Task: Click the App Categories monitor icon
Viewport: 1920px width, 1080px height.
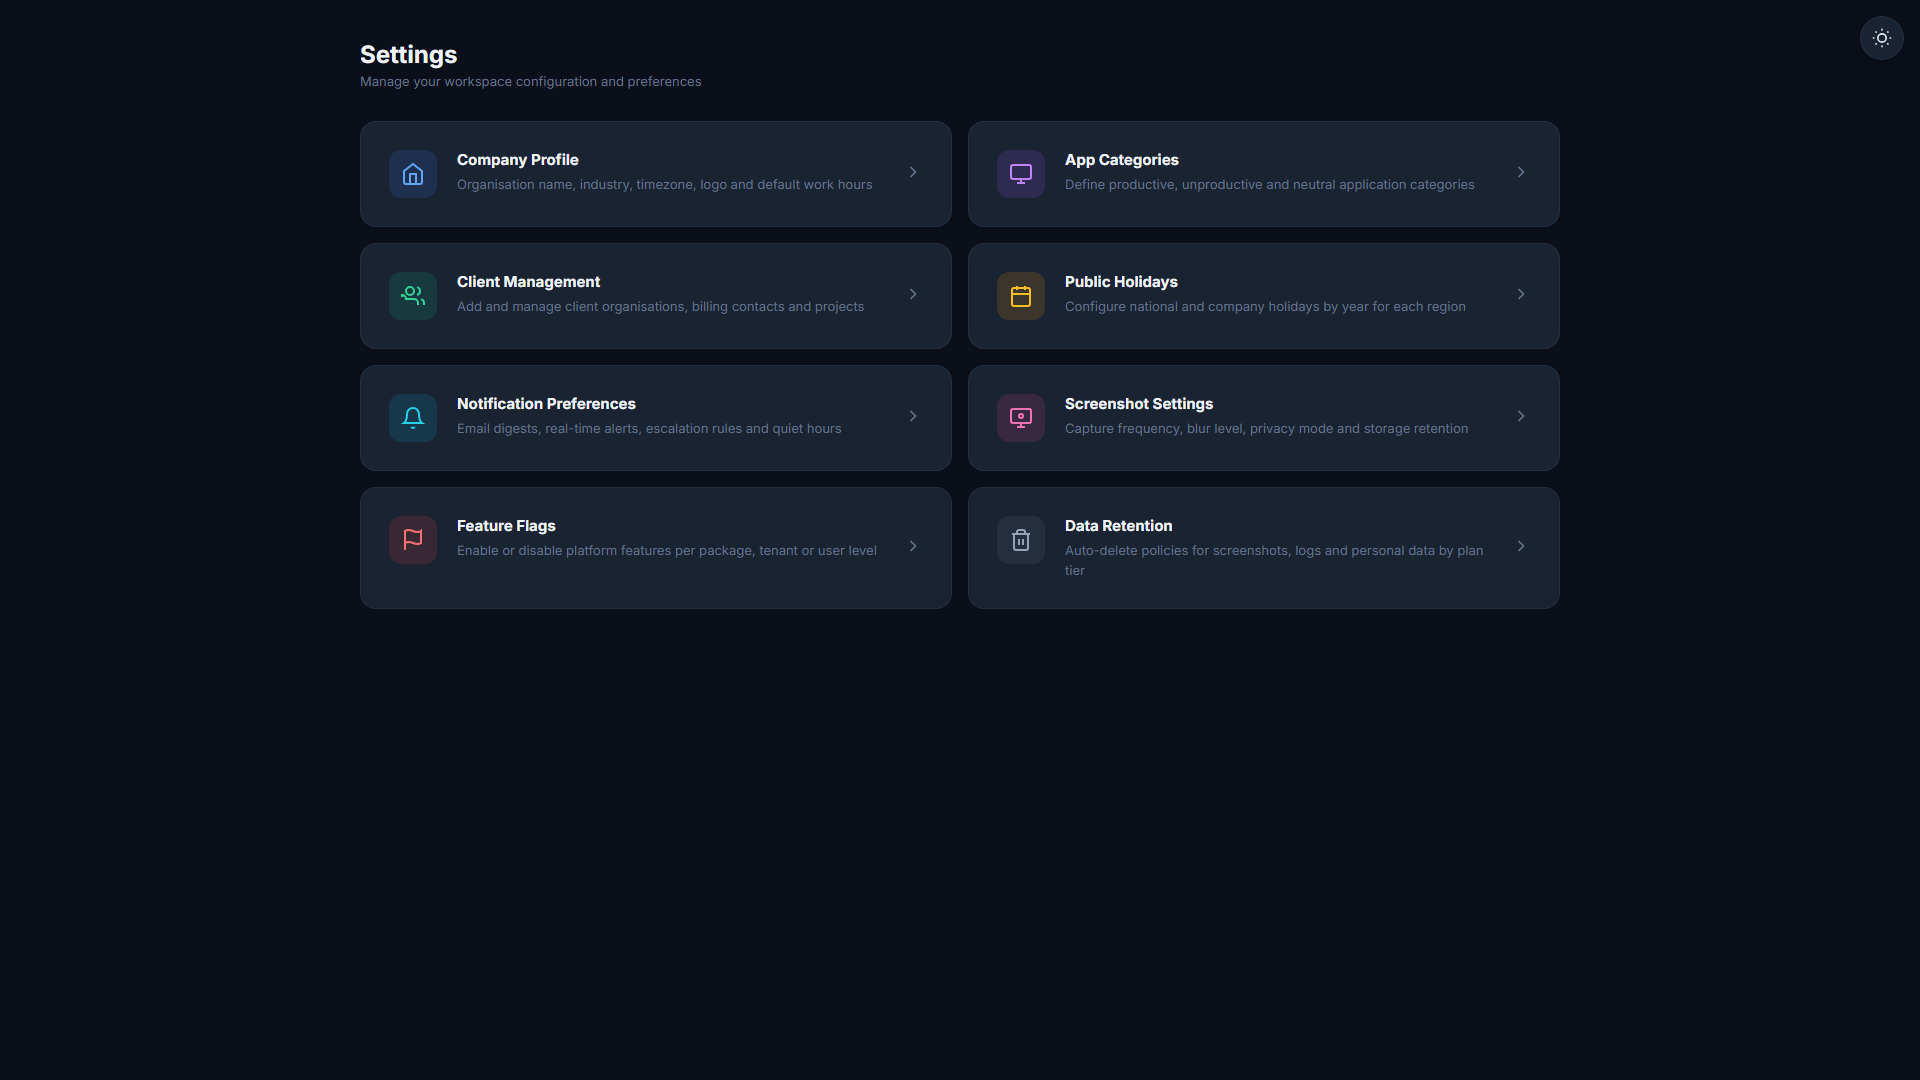Action: pyautogui.click(x=1021, y=174)
